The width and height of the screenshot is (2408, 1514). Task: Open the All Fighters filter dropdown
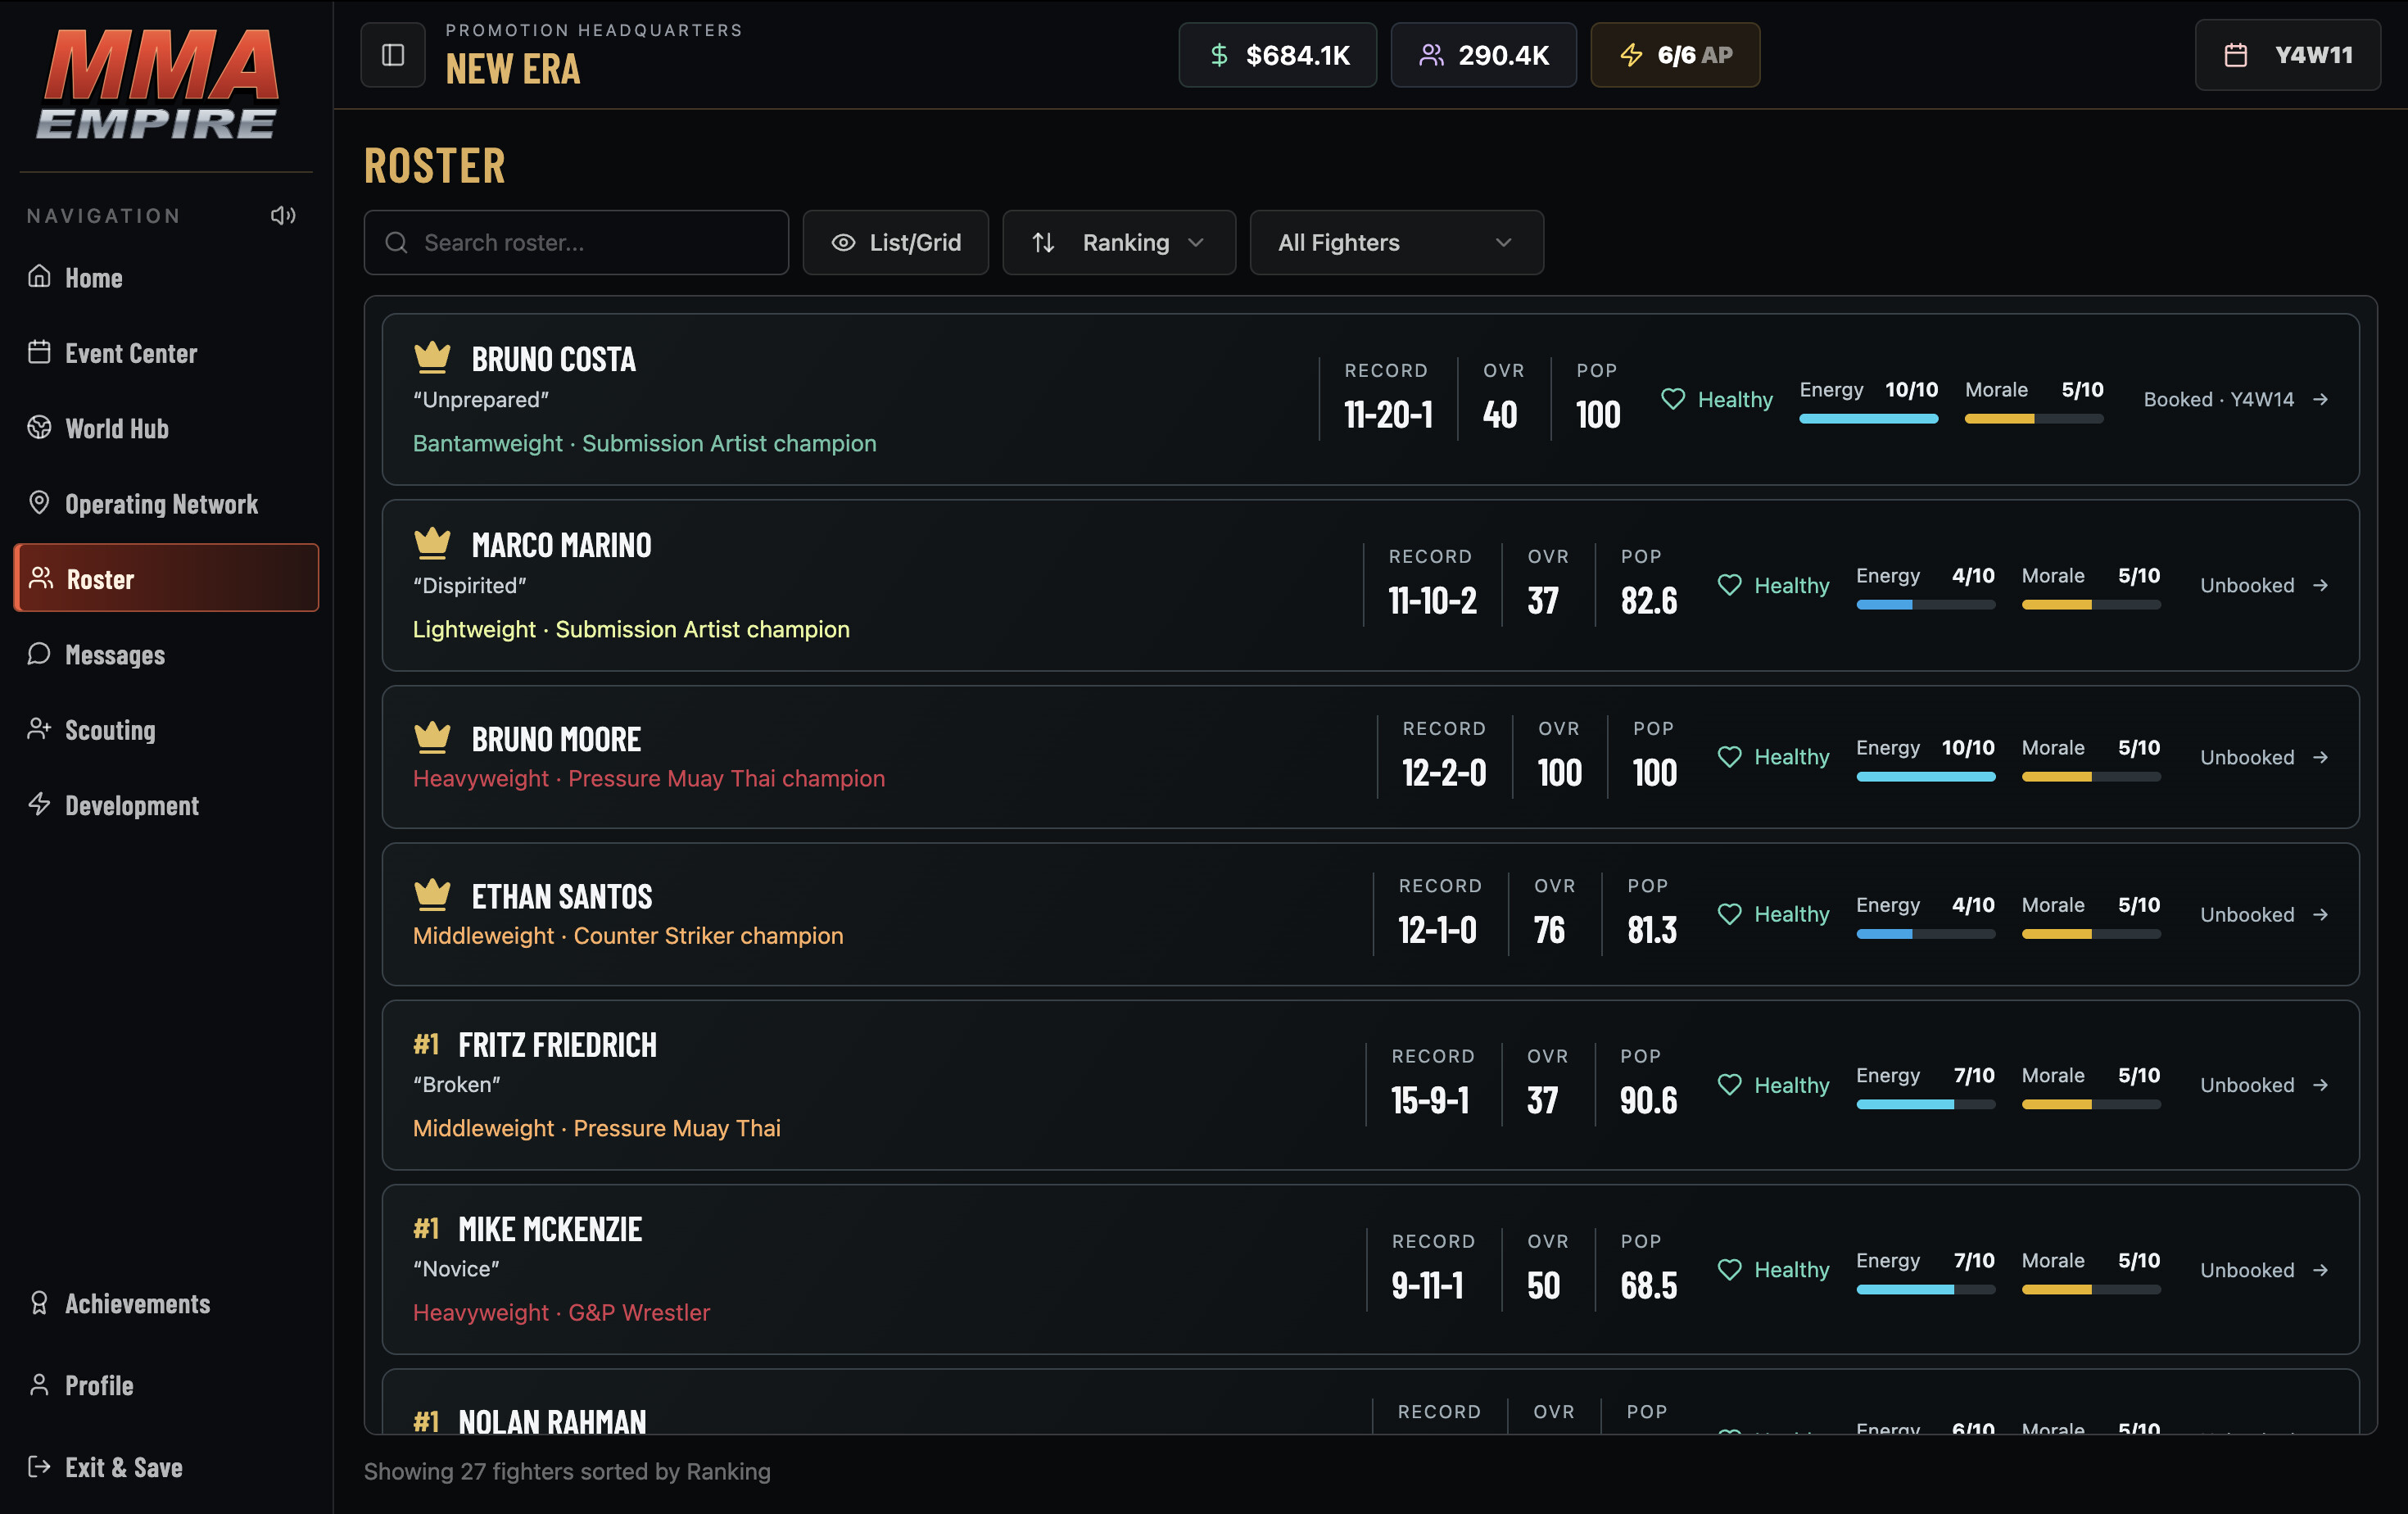1396,243
